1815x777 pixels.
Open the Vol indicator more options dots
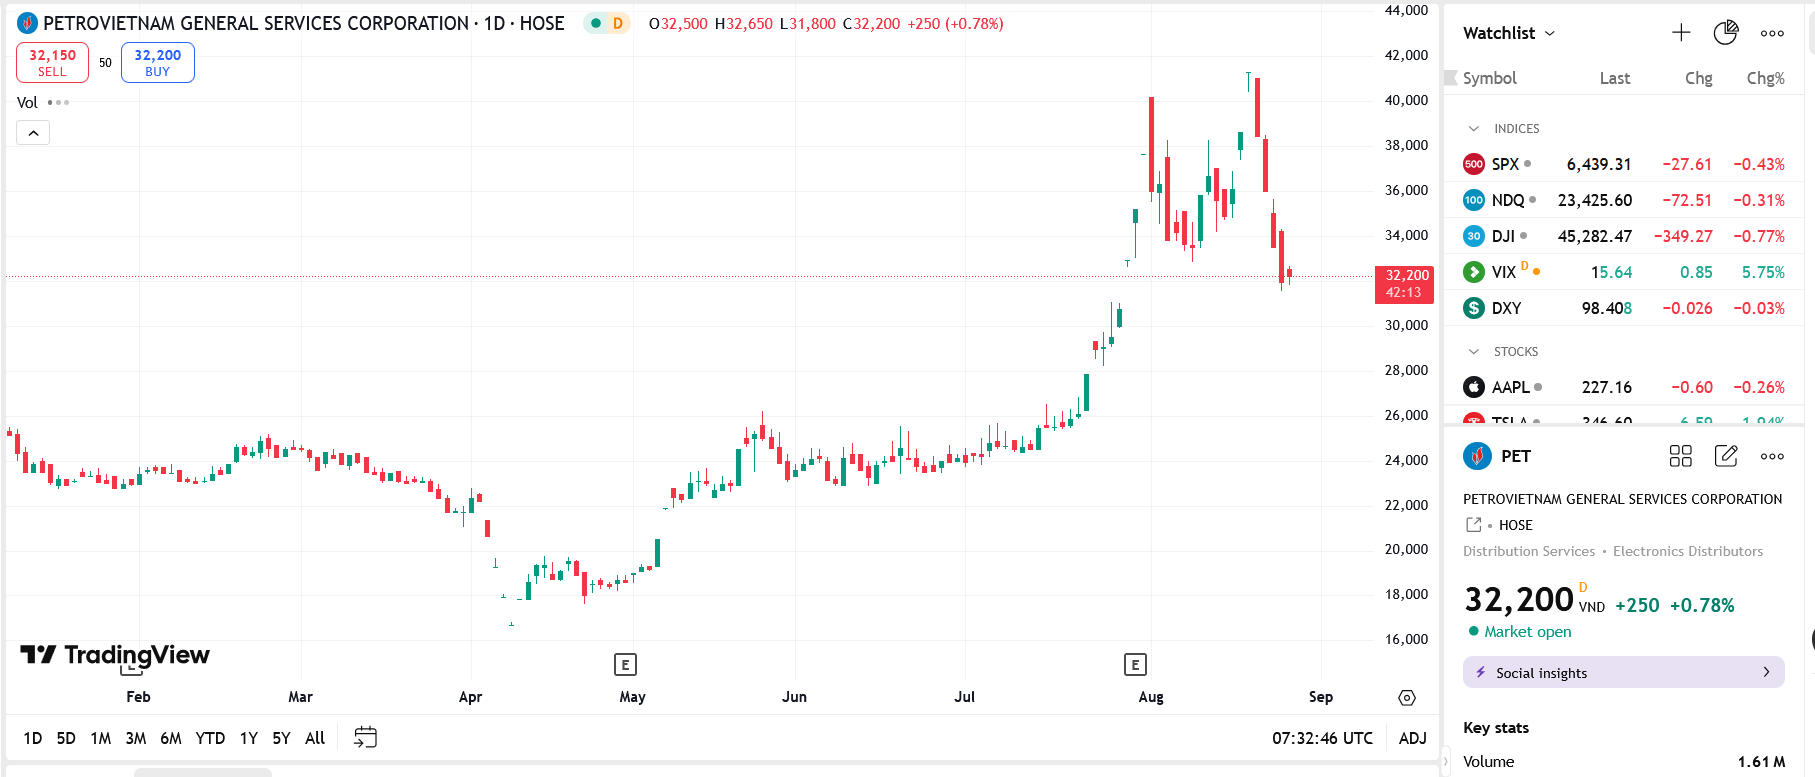coord(58,102)
